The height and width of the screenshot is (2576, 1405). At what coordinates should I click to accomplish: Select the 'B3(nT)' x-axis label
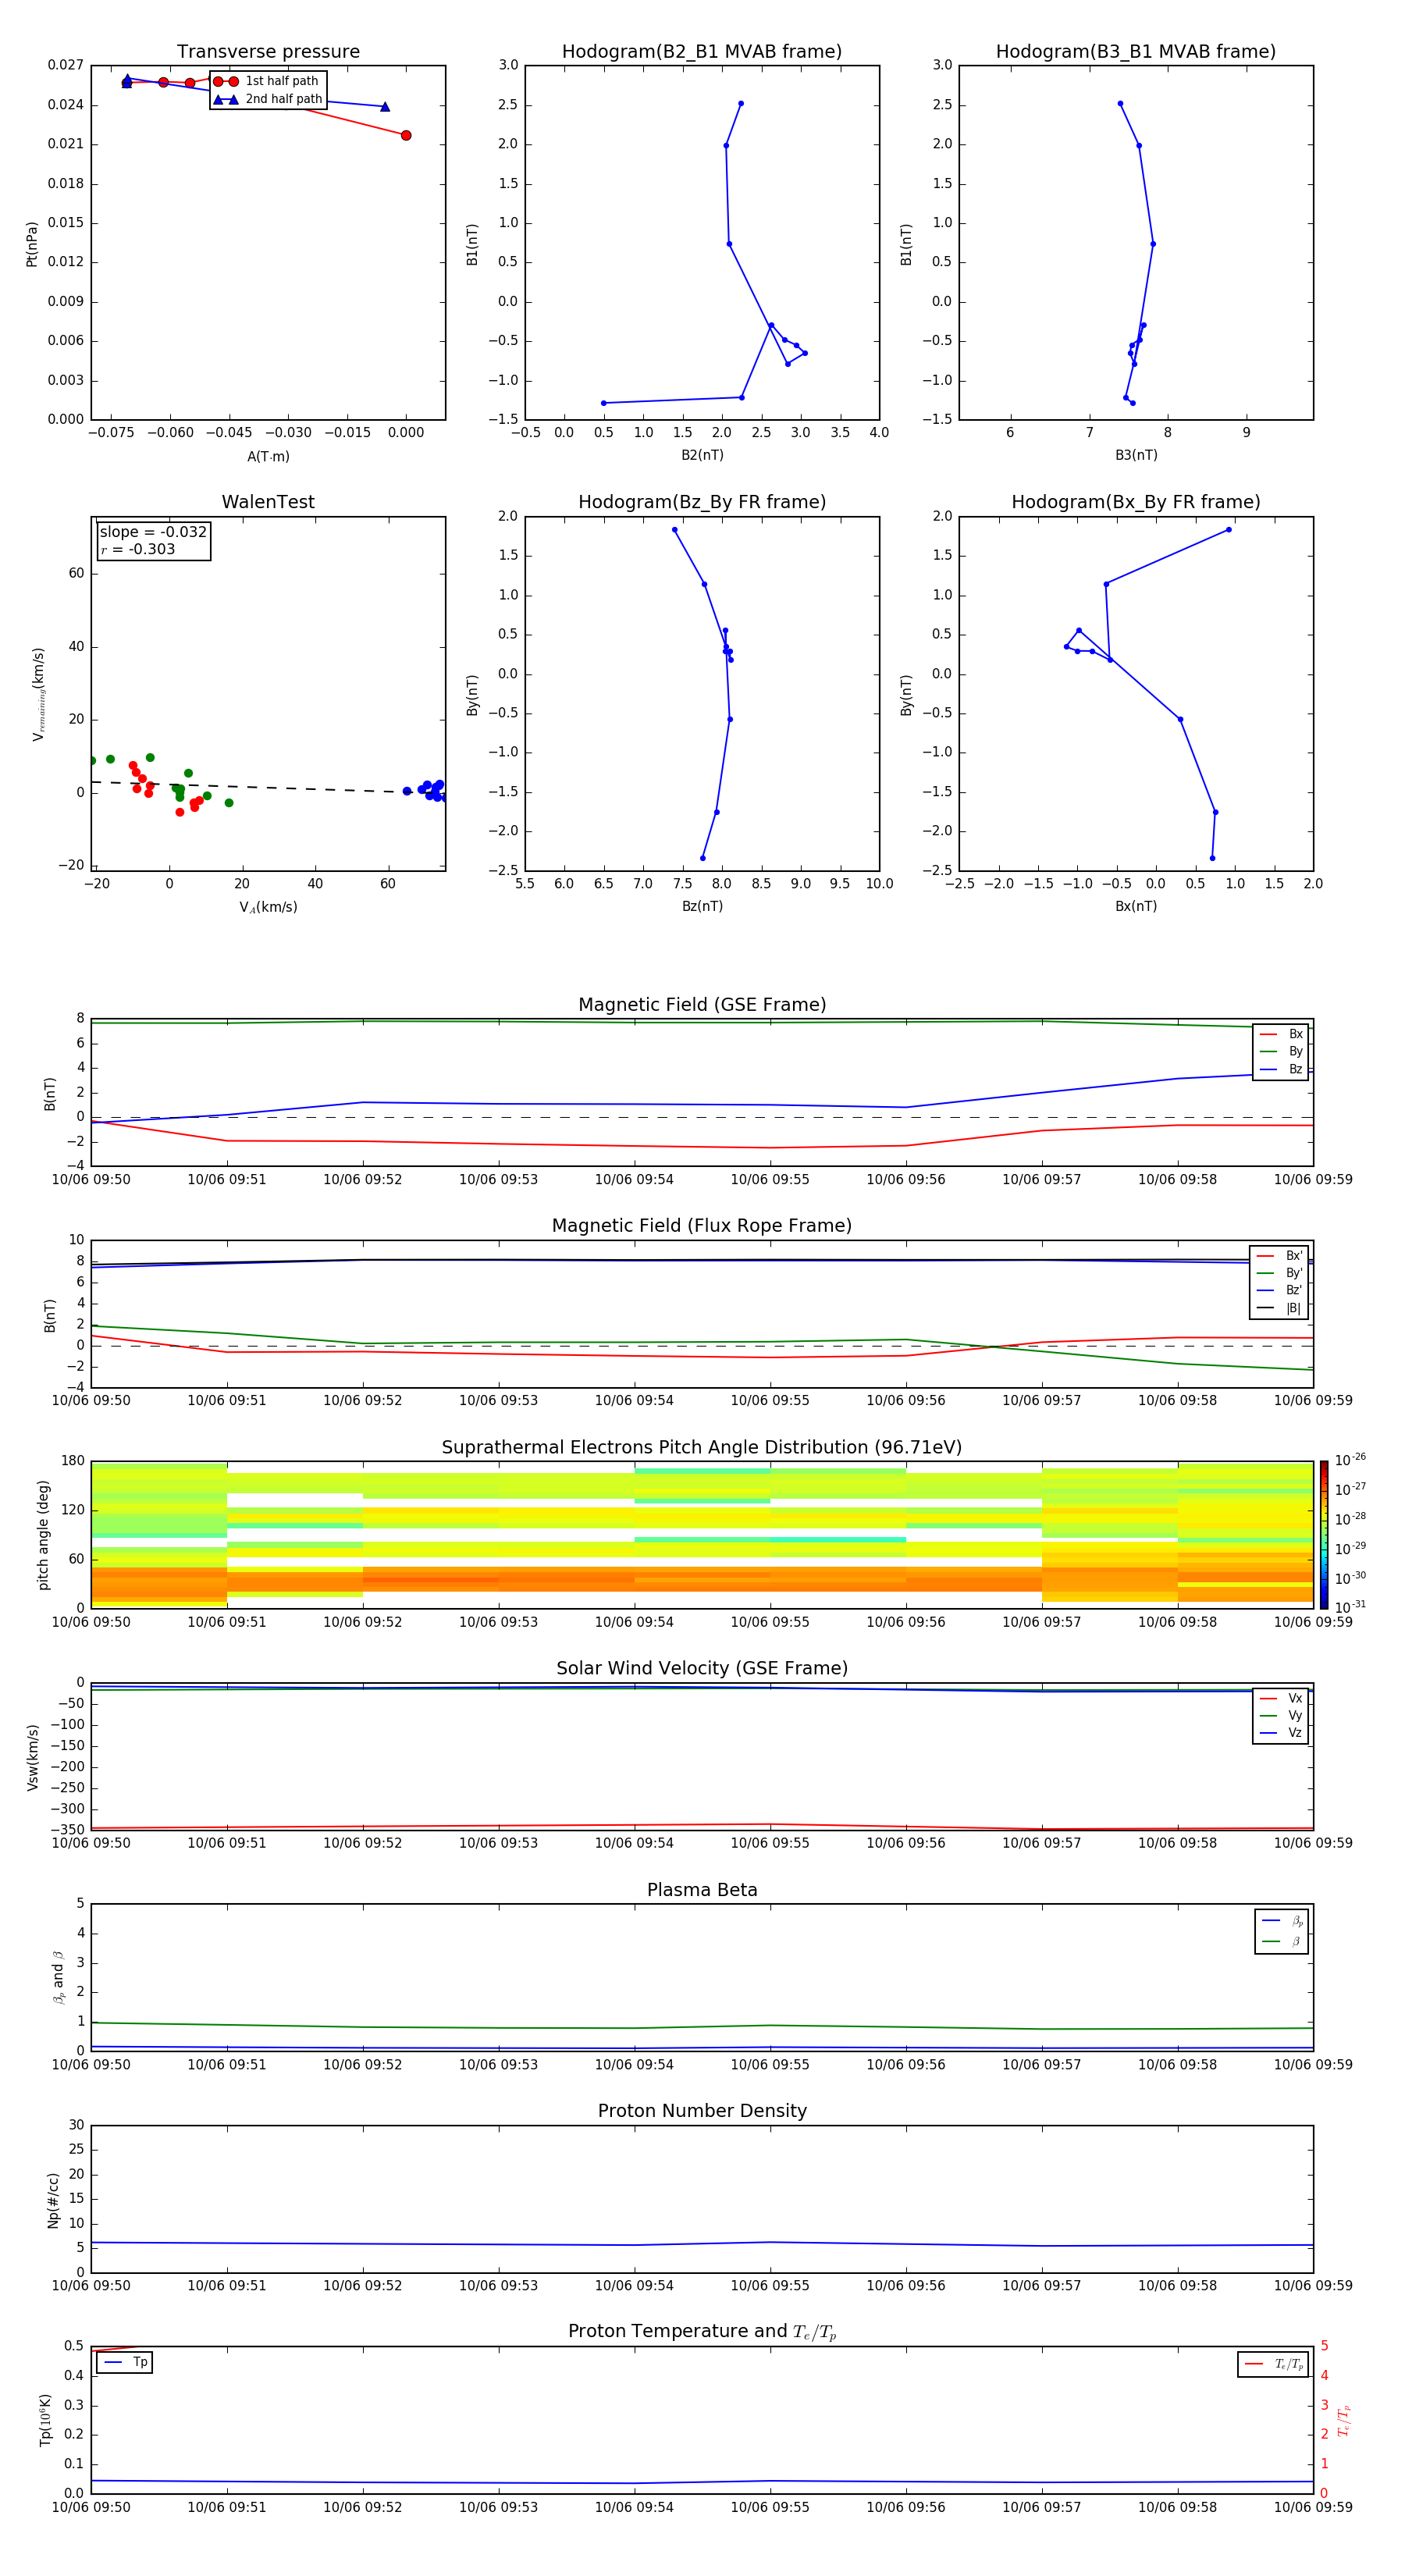coord(1136,455)
